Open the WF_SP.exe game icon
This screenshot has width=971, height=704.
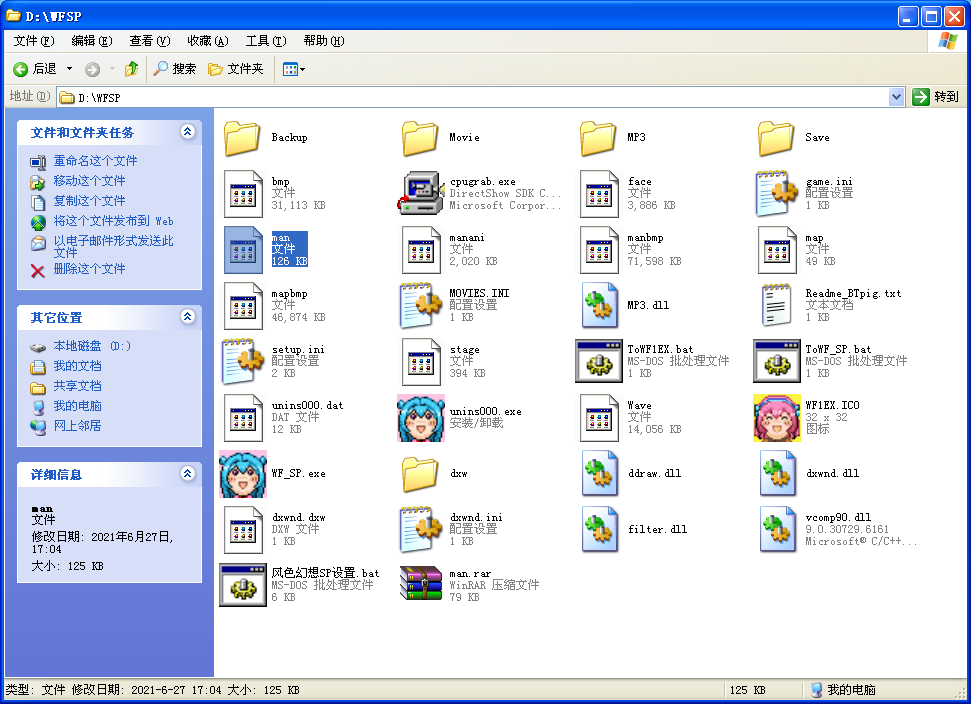coord(243,474)
